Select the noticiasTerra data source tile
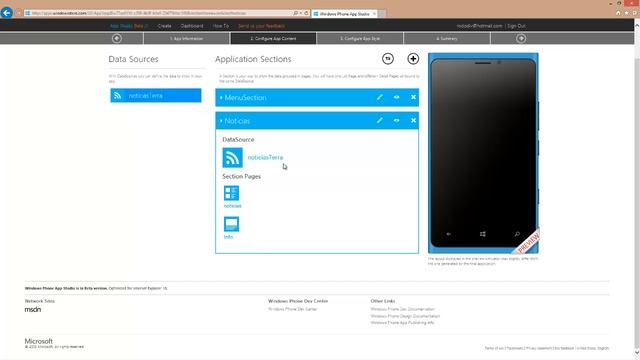This screenshot has height=360, width=640. (156, 96)
